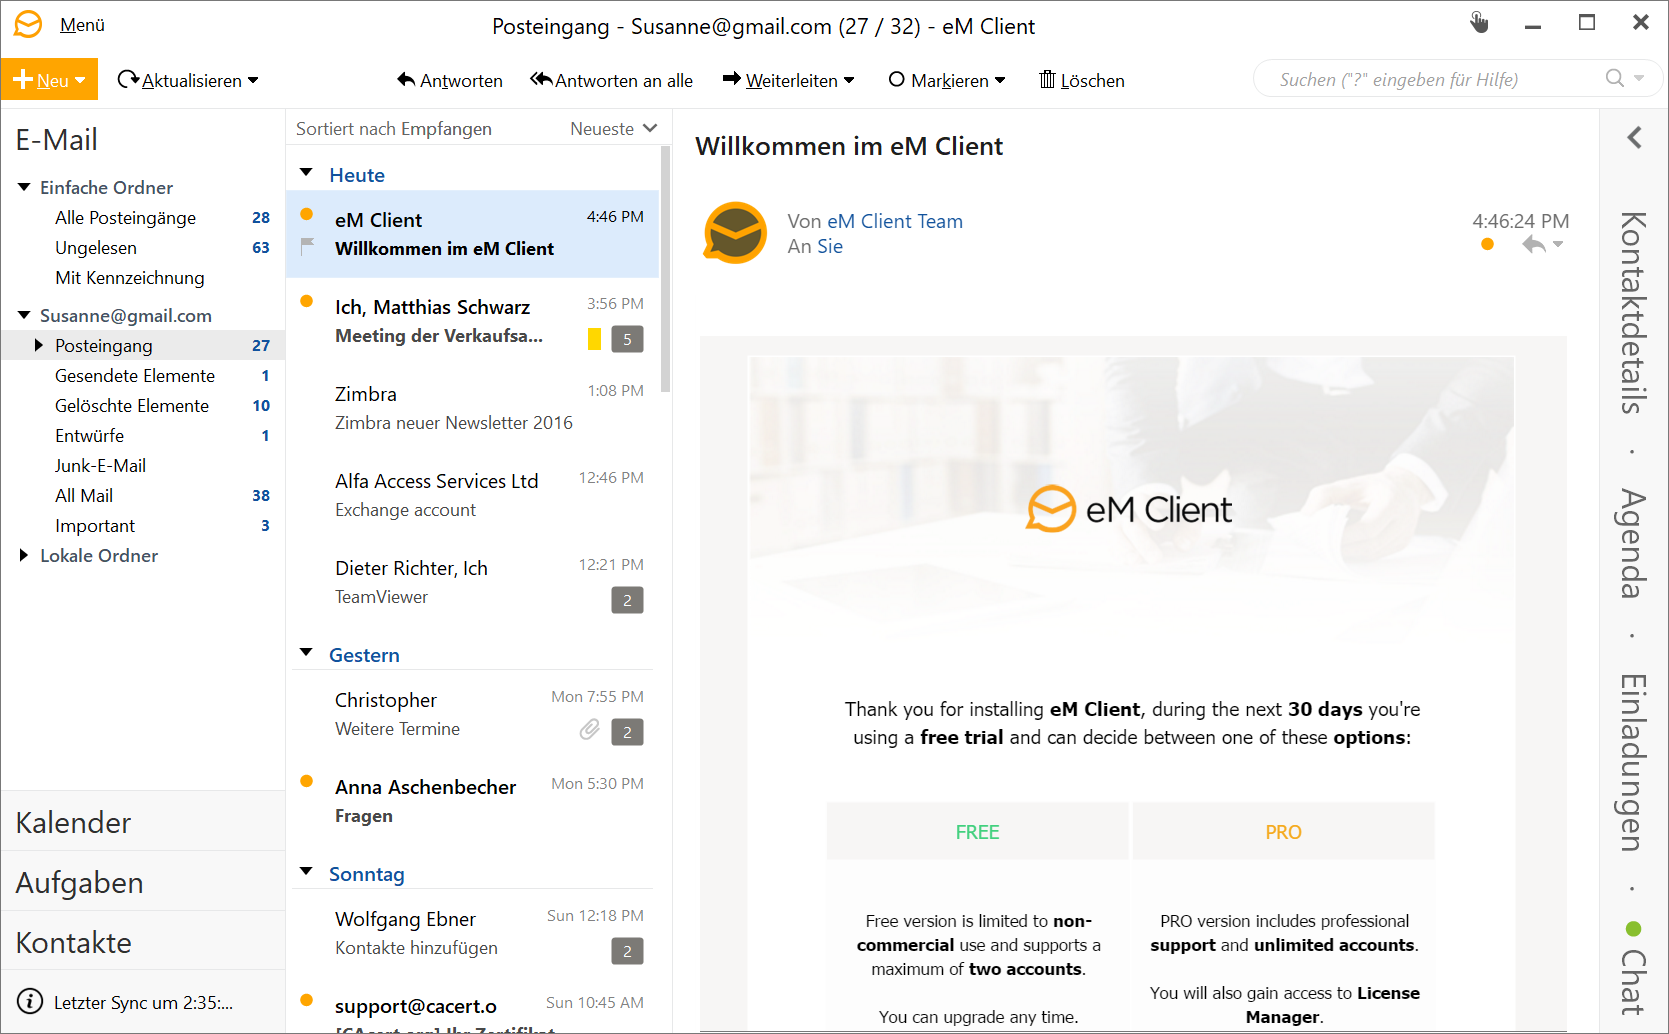Refresh mail with Aktualisieren
Image resolution: width=1669 pixels, height=1034 pixels.
click(180, 80)
